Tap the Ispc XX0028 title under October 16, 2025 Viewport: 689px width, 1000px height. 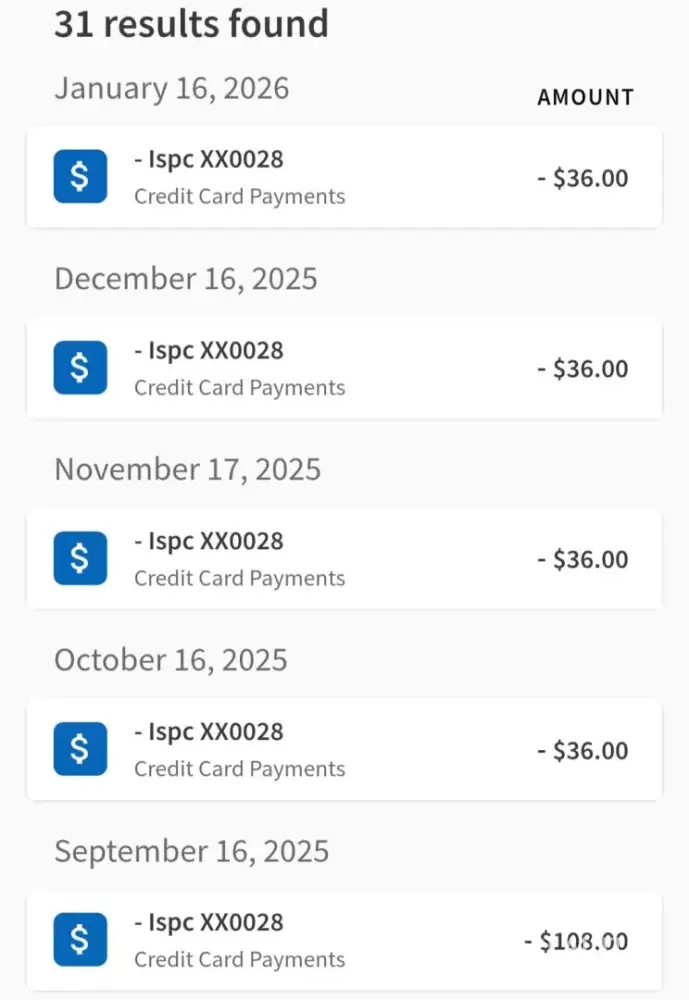209,732
